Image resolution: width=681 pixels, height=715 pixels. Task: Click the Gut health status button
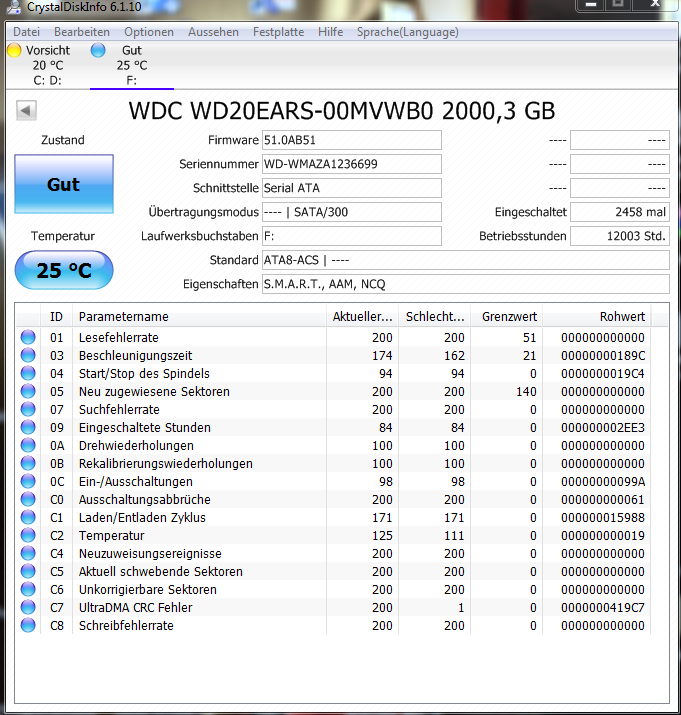(64, 184)
